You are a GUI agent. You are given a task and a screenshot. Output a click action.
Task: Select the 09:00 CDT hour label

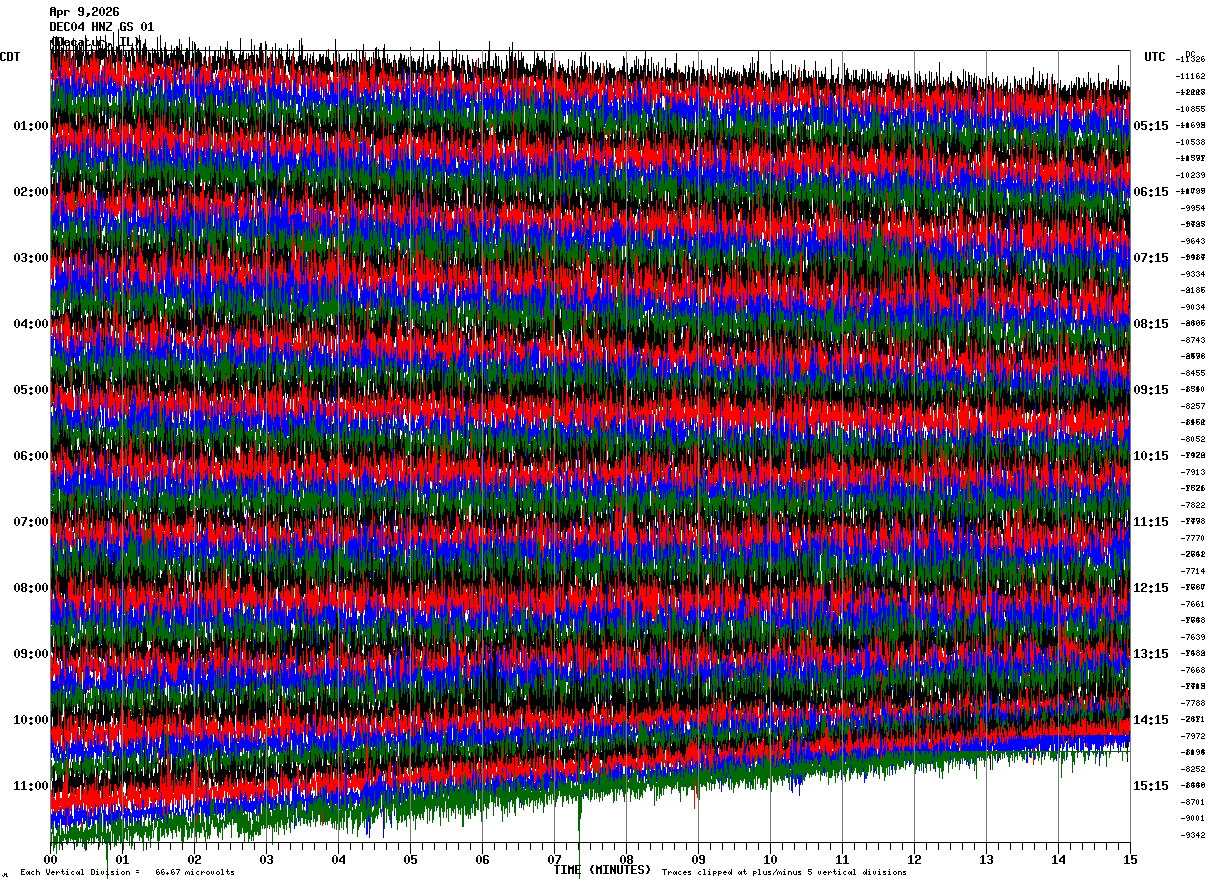pos(31,654)
